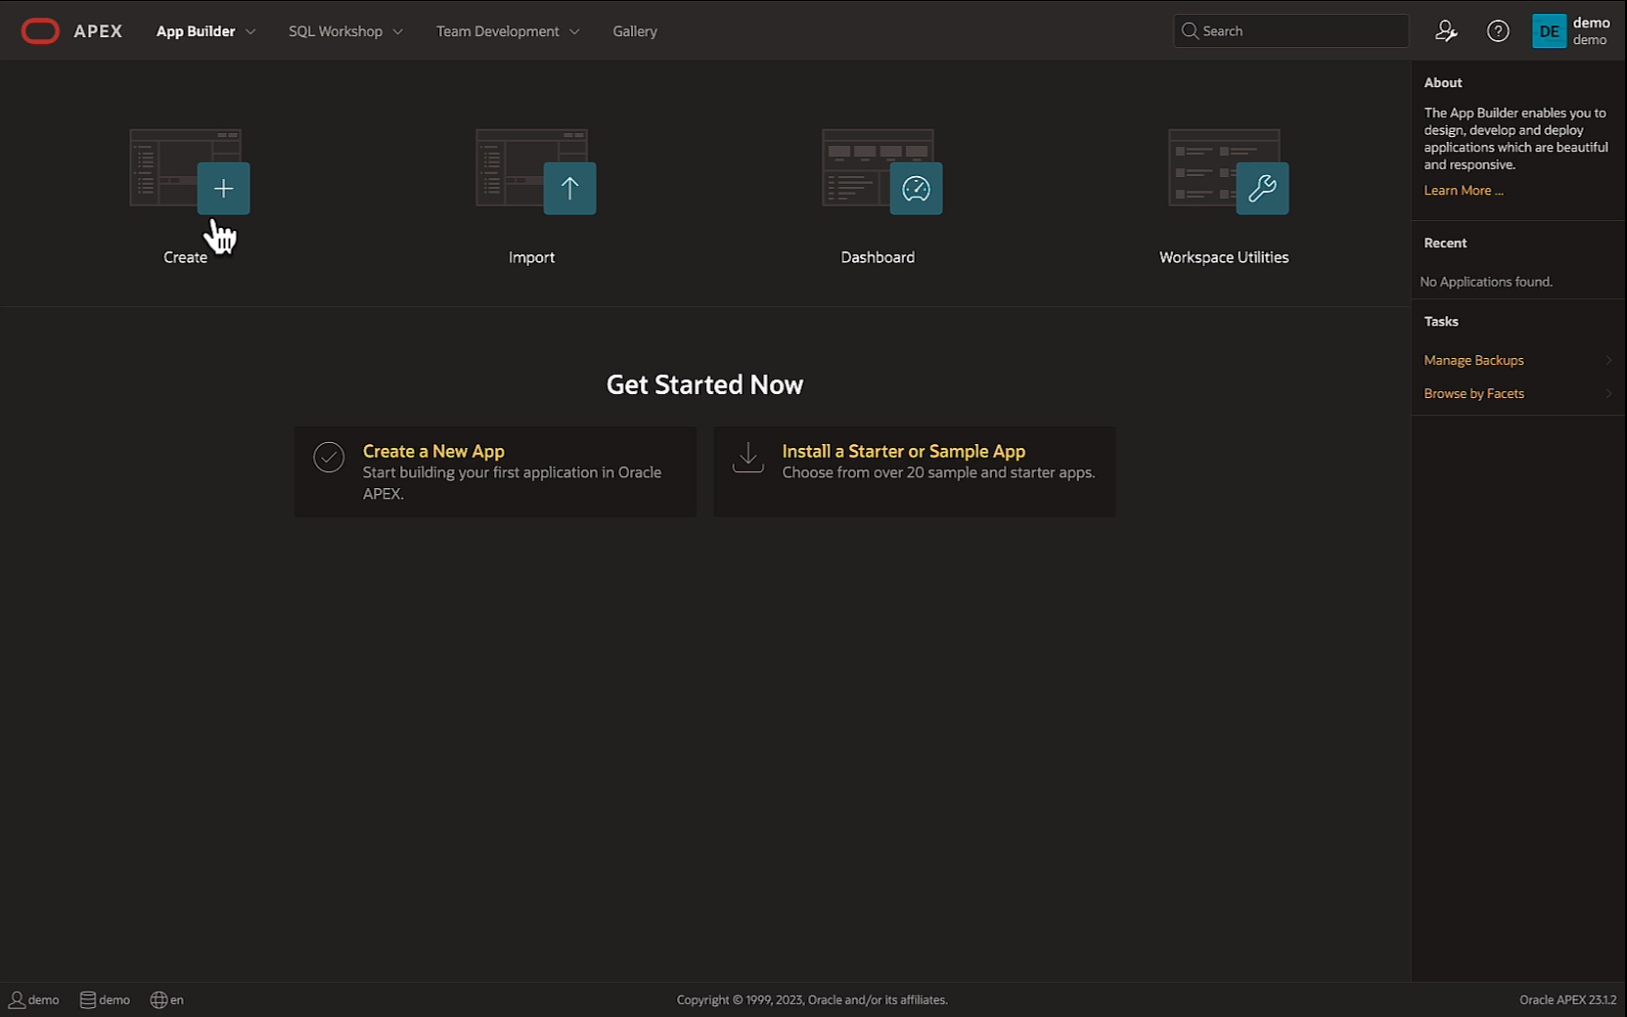Click the Tasks heading in sidebar

[1441, 321]
